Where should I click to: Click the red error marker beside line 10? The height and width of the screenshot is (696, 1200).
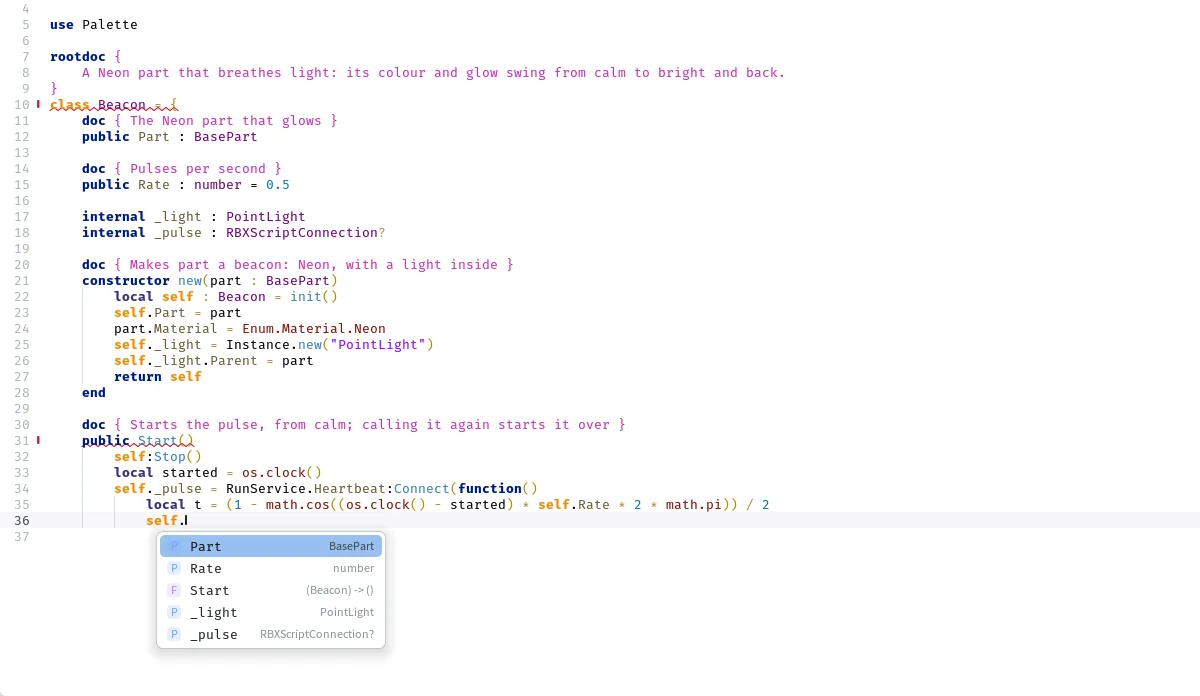[38, 104]
